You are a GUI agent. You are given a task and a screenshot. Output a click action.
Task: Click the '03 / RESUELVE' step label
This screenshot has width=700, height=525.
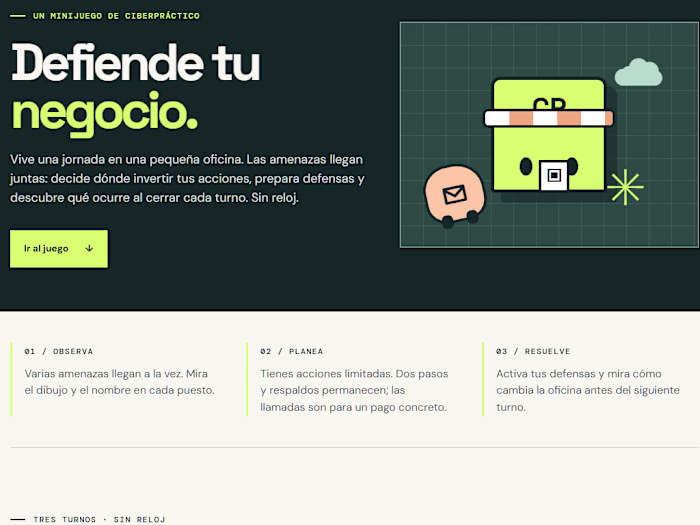pyautogui.click(x=533, y=351)
